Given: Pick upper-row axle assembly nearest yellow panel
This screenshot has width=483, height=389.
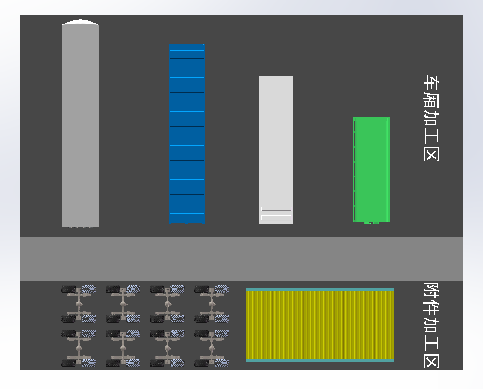Looking at the screenshot, I should coord(211,304).
